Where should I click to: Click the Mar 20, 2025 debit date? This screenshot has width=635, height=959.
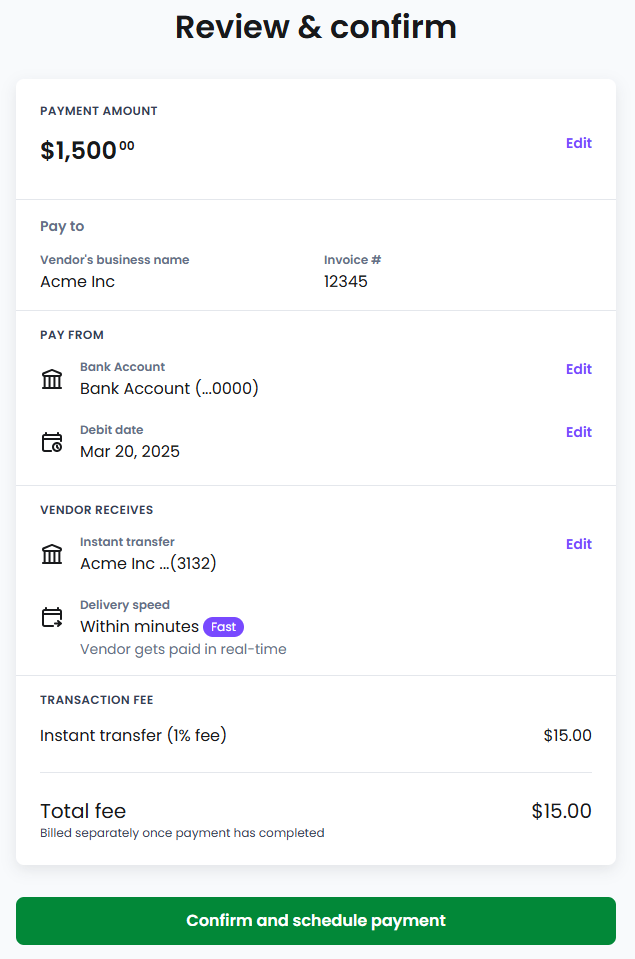point(130,451)
